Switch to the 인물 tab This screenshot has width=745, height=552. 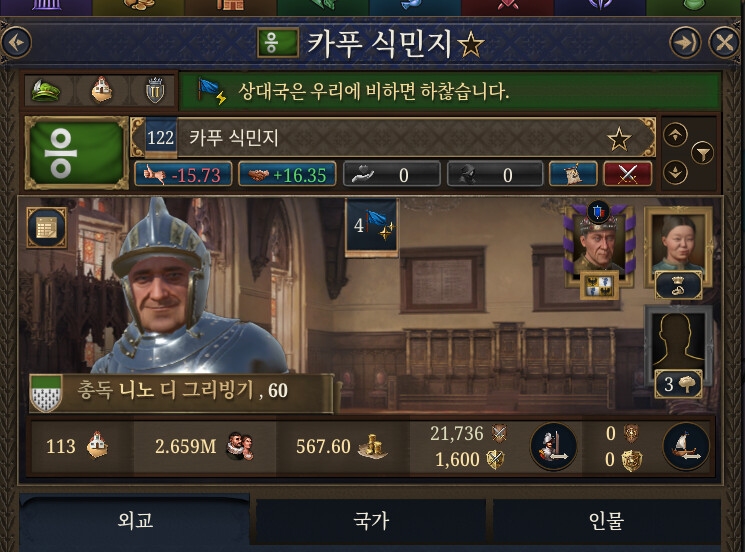pyautogui.click(x=607, y=521)
